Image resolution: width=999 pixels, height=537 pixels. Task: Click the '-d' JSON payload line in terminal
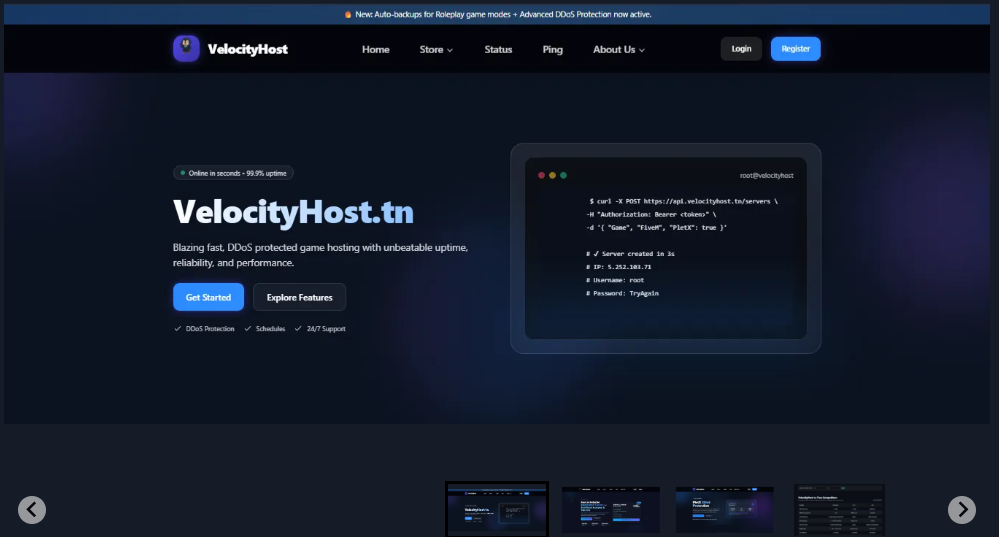656,227
